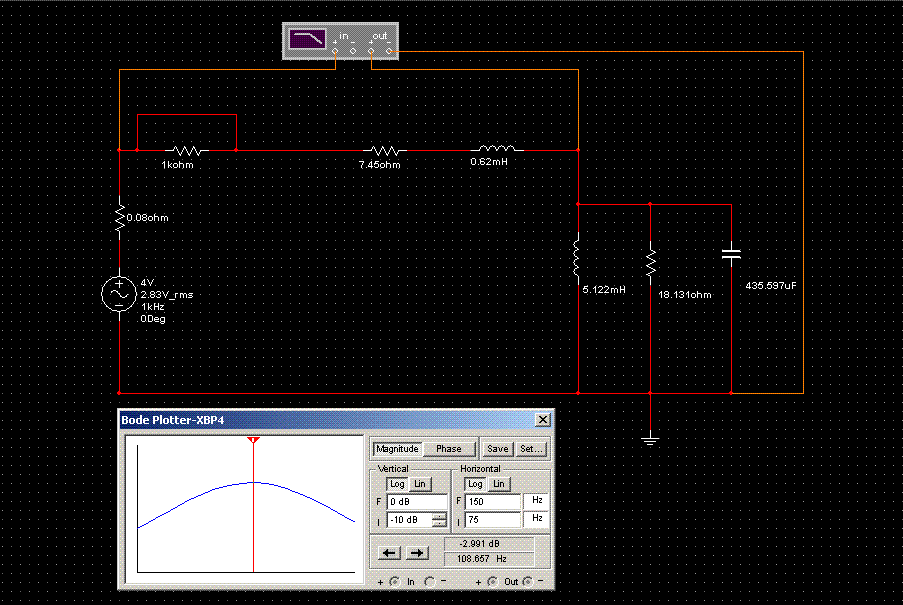The image size is (903, 605).
Task: Click the Bode plotter out+ terminal
Action: click(x=371, y=51)
